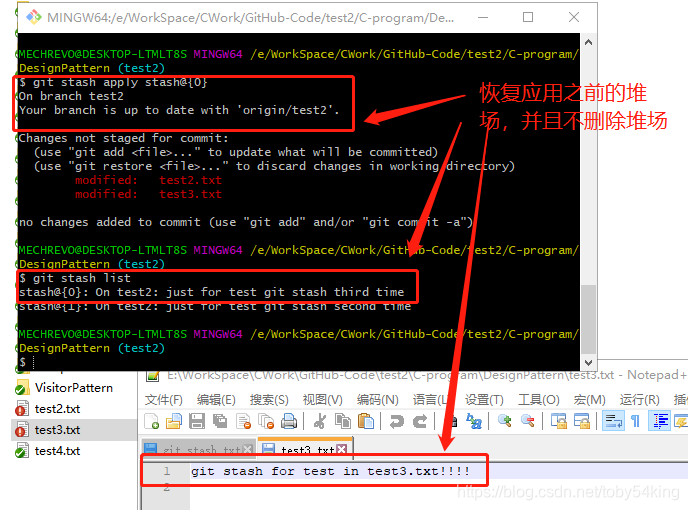The width and height of the screenshot is (688, 510).
Task: Toggle synchronized vertical scrolling icon
Action: (x=559, y=421)
